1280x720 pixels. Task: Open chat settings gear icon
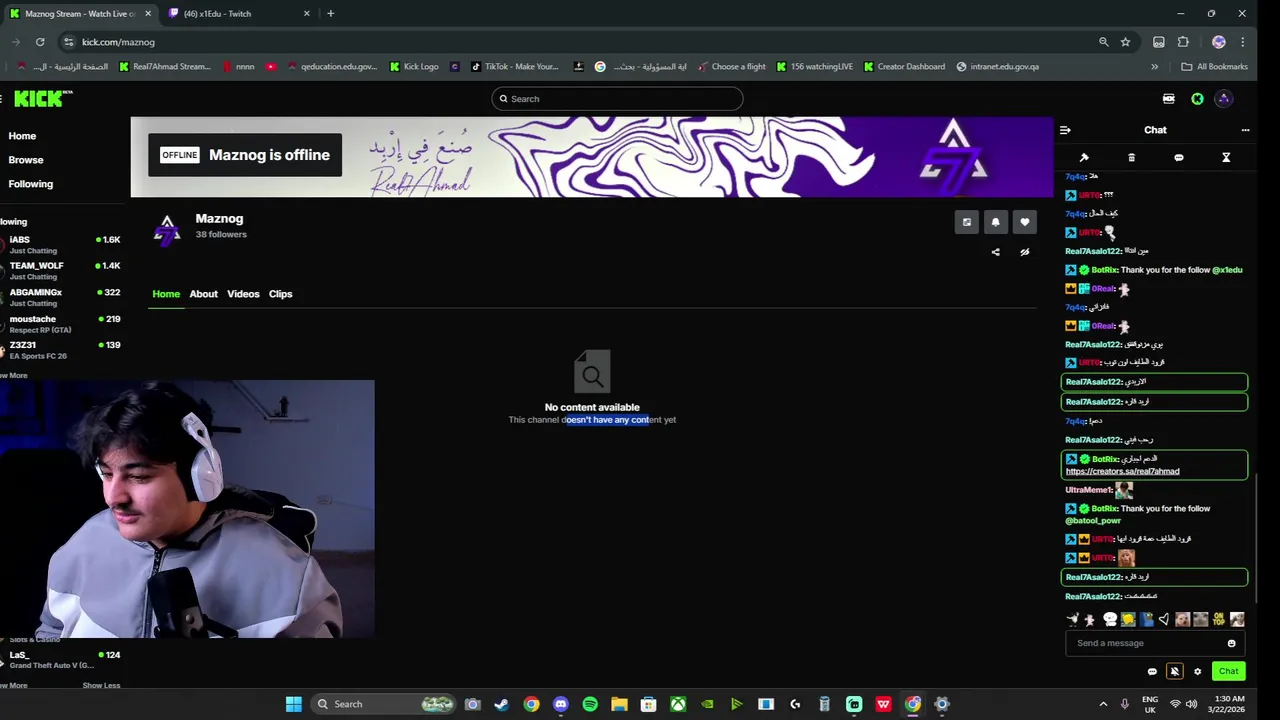pyautogui.click(x=1197, y=671)
